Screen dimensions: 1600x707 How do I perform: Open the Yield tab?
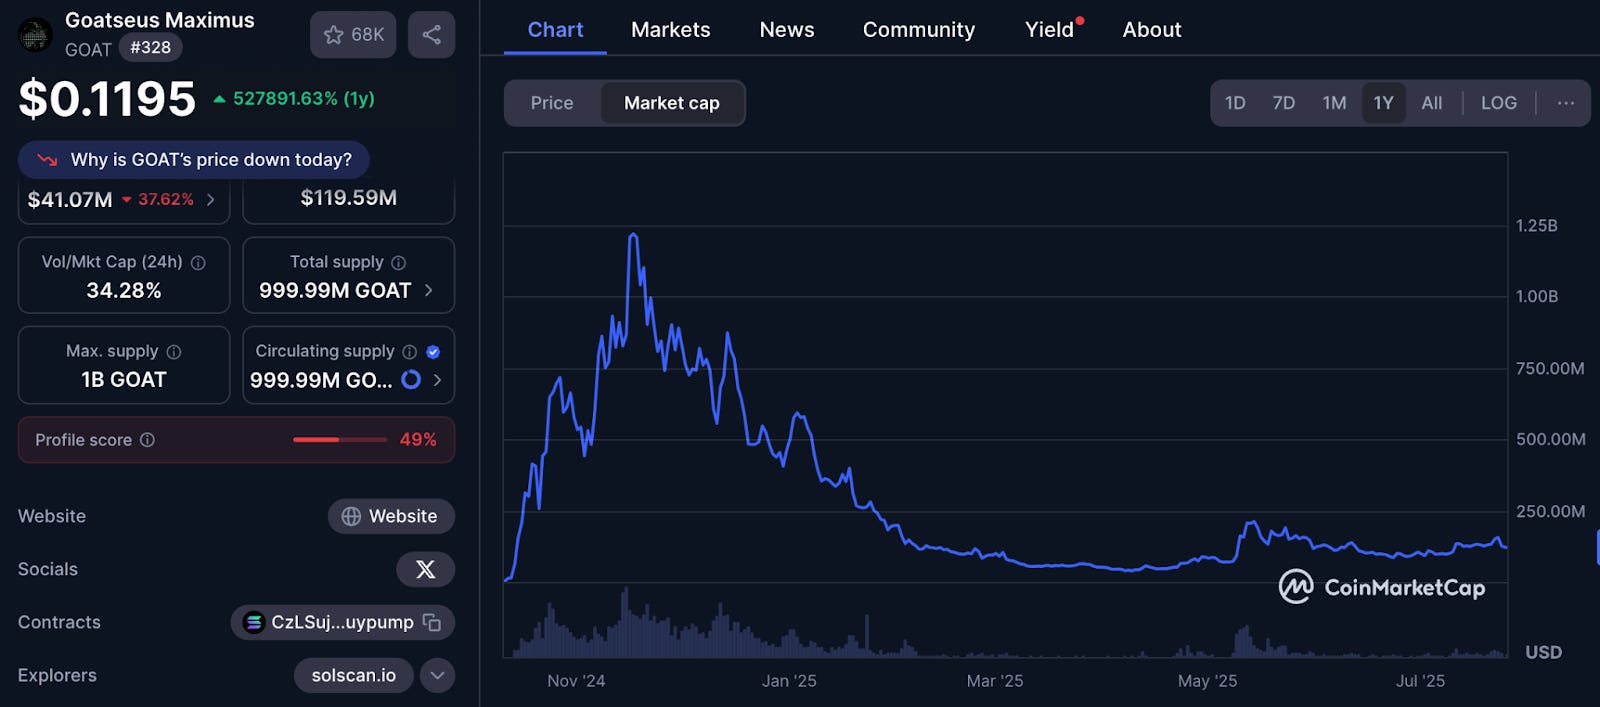[1050, 30]
